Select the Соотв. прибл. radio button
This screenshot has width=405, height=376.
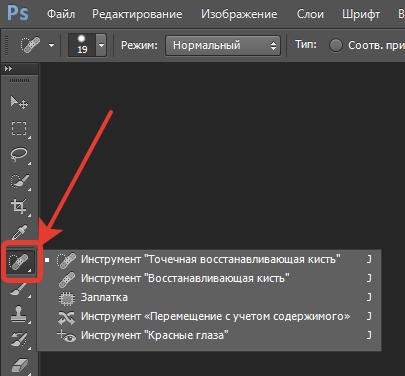336,45
